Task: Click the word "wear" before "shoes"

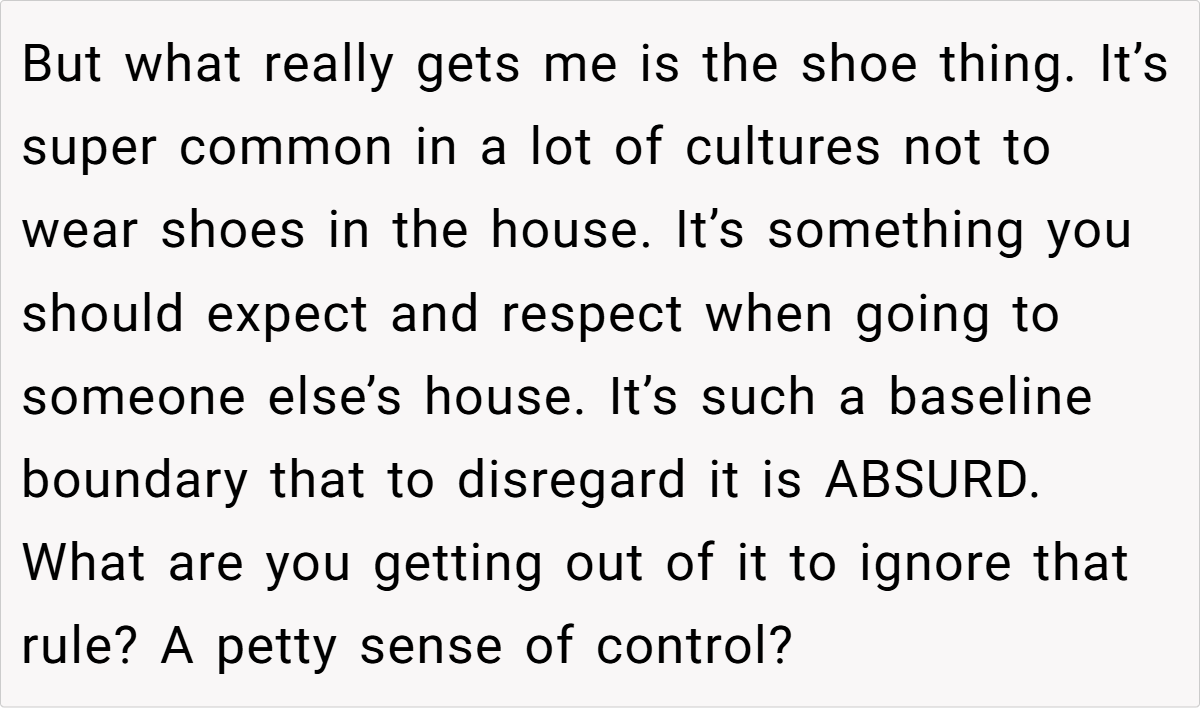Action: click(x=80, y=232)
